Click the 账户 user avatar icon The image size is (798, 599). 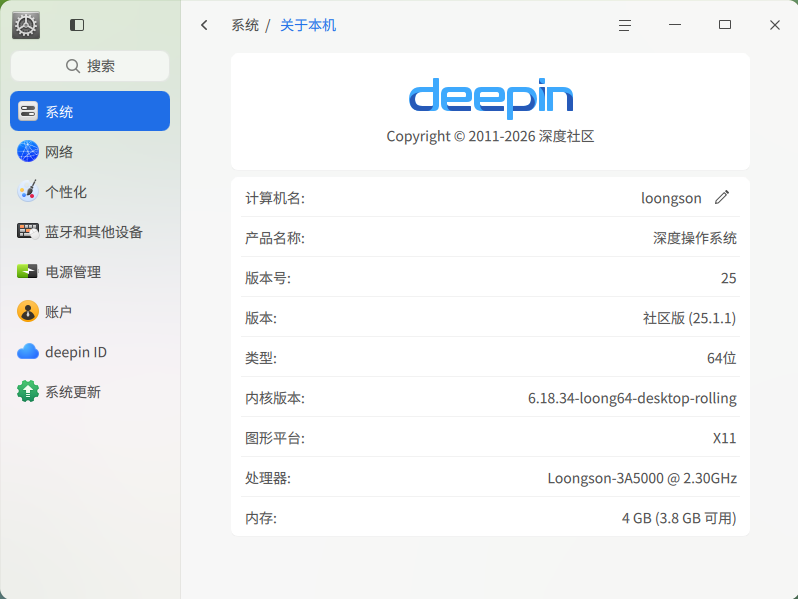pyautogui.click(x=28, y=311)
